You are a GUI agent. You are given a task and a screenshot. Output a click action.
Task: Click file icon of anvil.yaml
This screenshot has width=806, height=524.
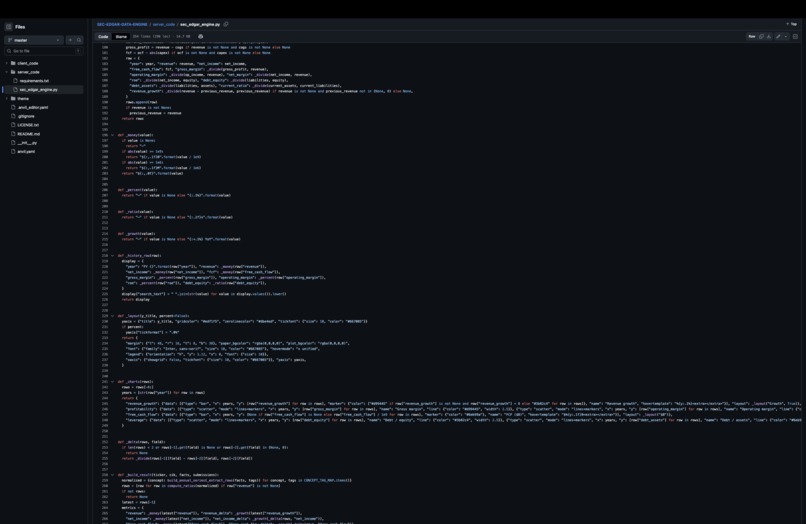click(x=13, y=151)
